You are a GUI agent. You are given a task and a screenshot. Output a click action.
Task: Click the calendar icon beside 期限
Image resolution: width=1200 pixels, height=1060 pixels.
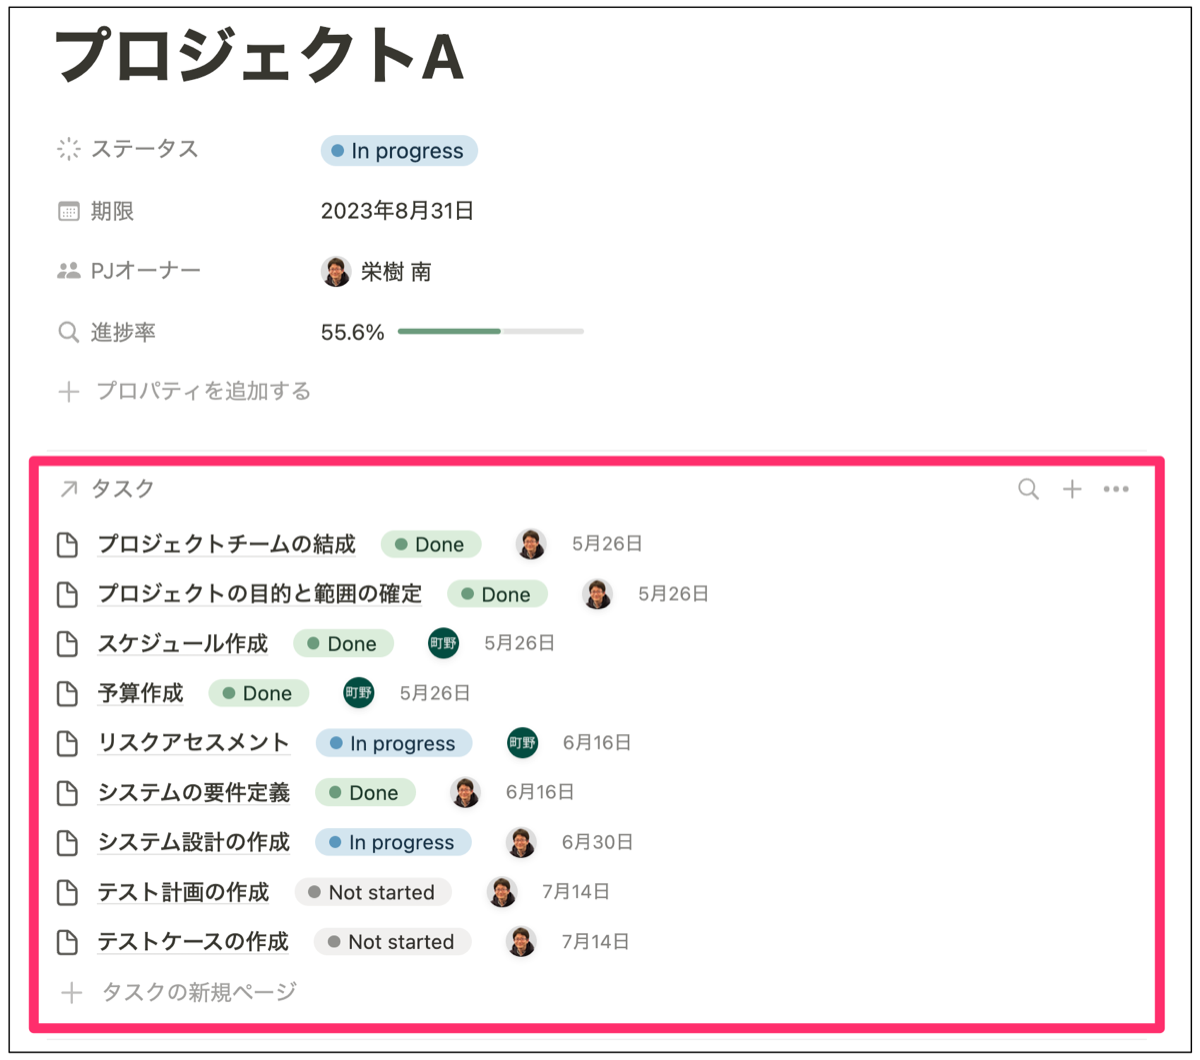coord(68,211)
